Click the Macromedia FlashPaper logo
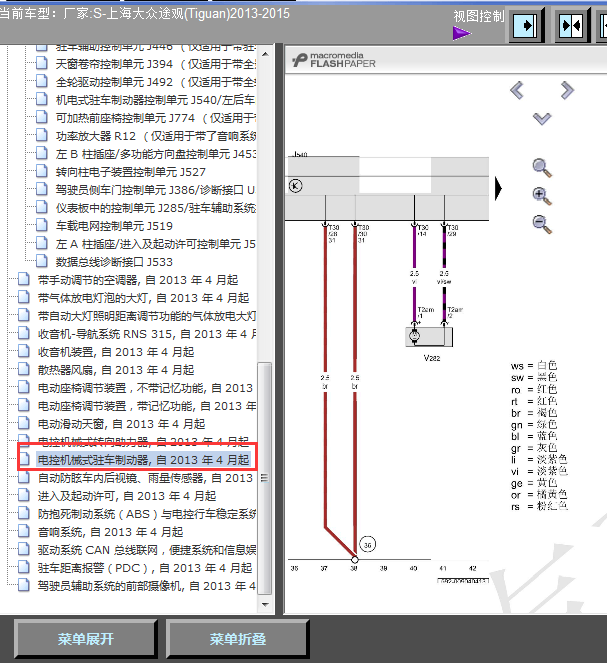 pos(334,60)
